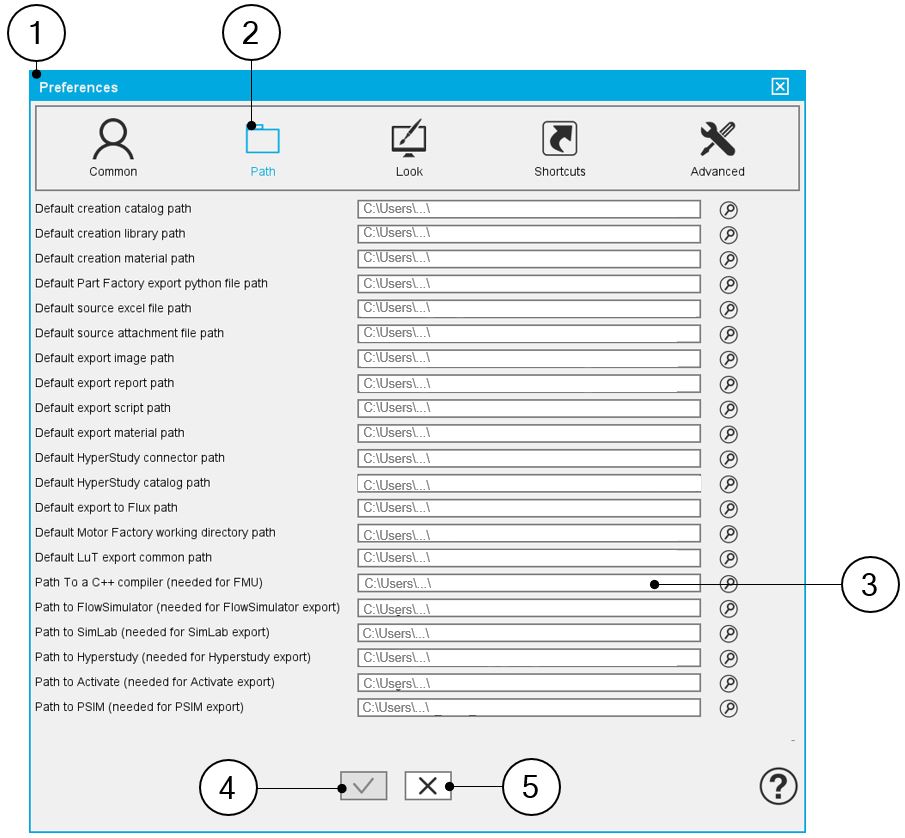Image resolution: width=905 pixels, height=838 pixels.
Task: Browse for Default export image path
Action: point(729,360)
